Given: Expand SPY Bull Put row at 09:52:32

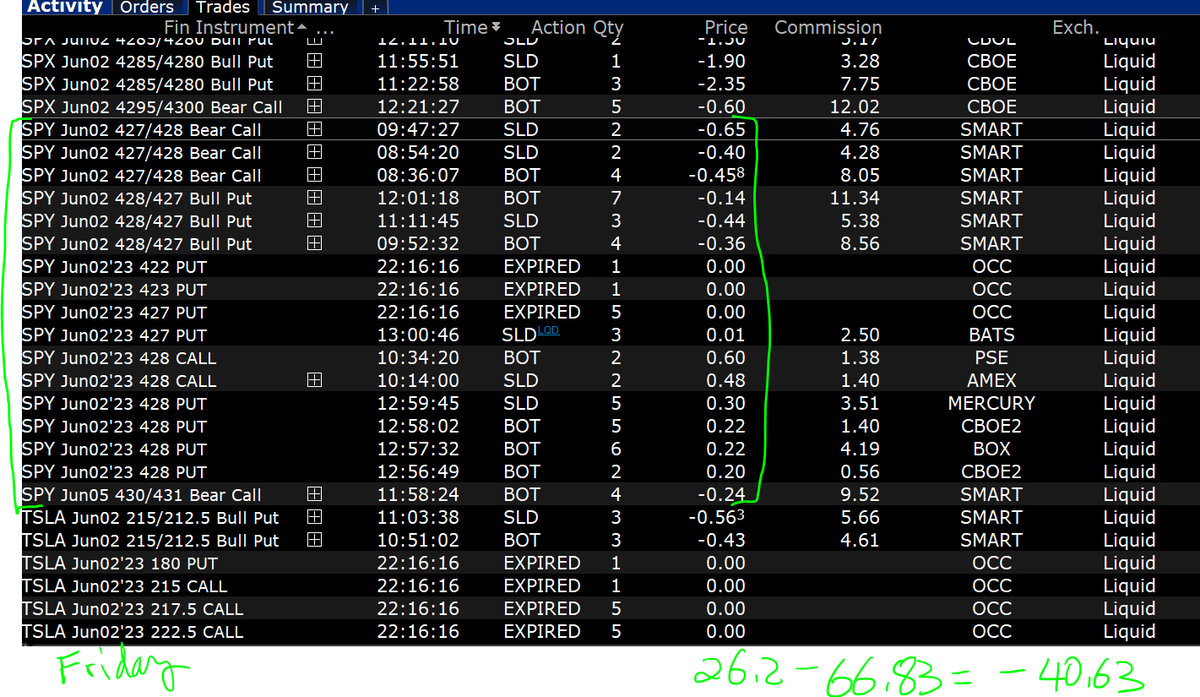Looking at the screenshot, I should 314,244.
